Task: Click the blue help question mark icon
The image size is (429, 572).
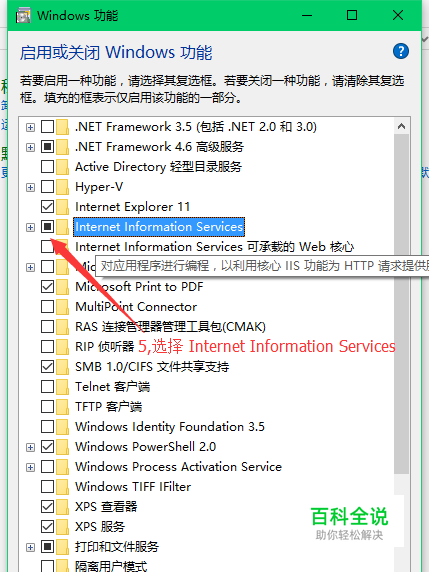Action: 401,51
